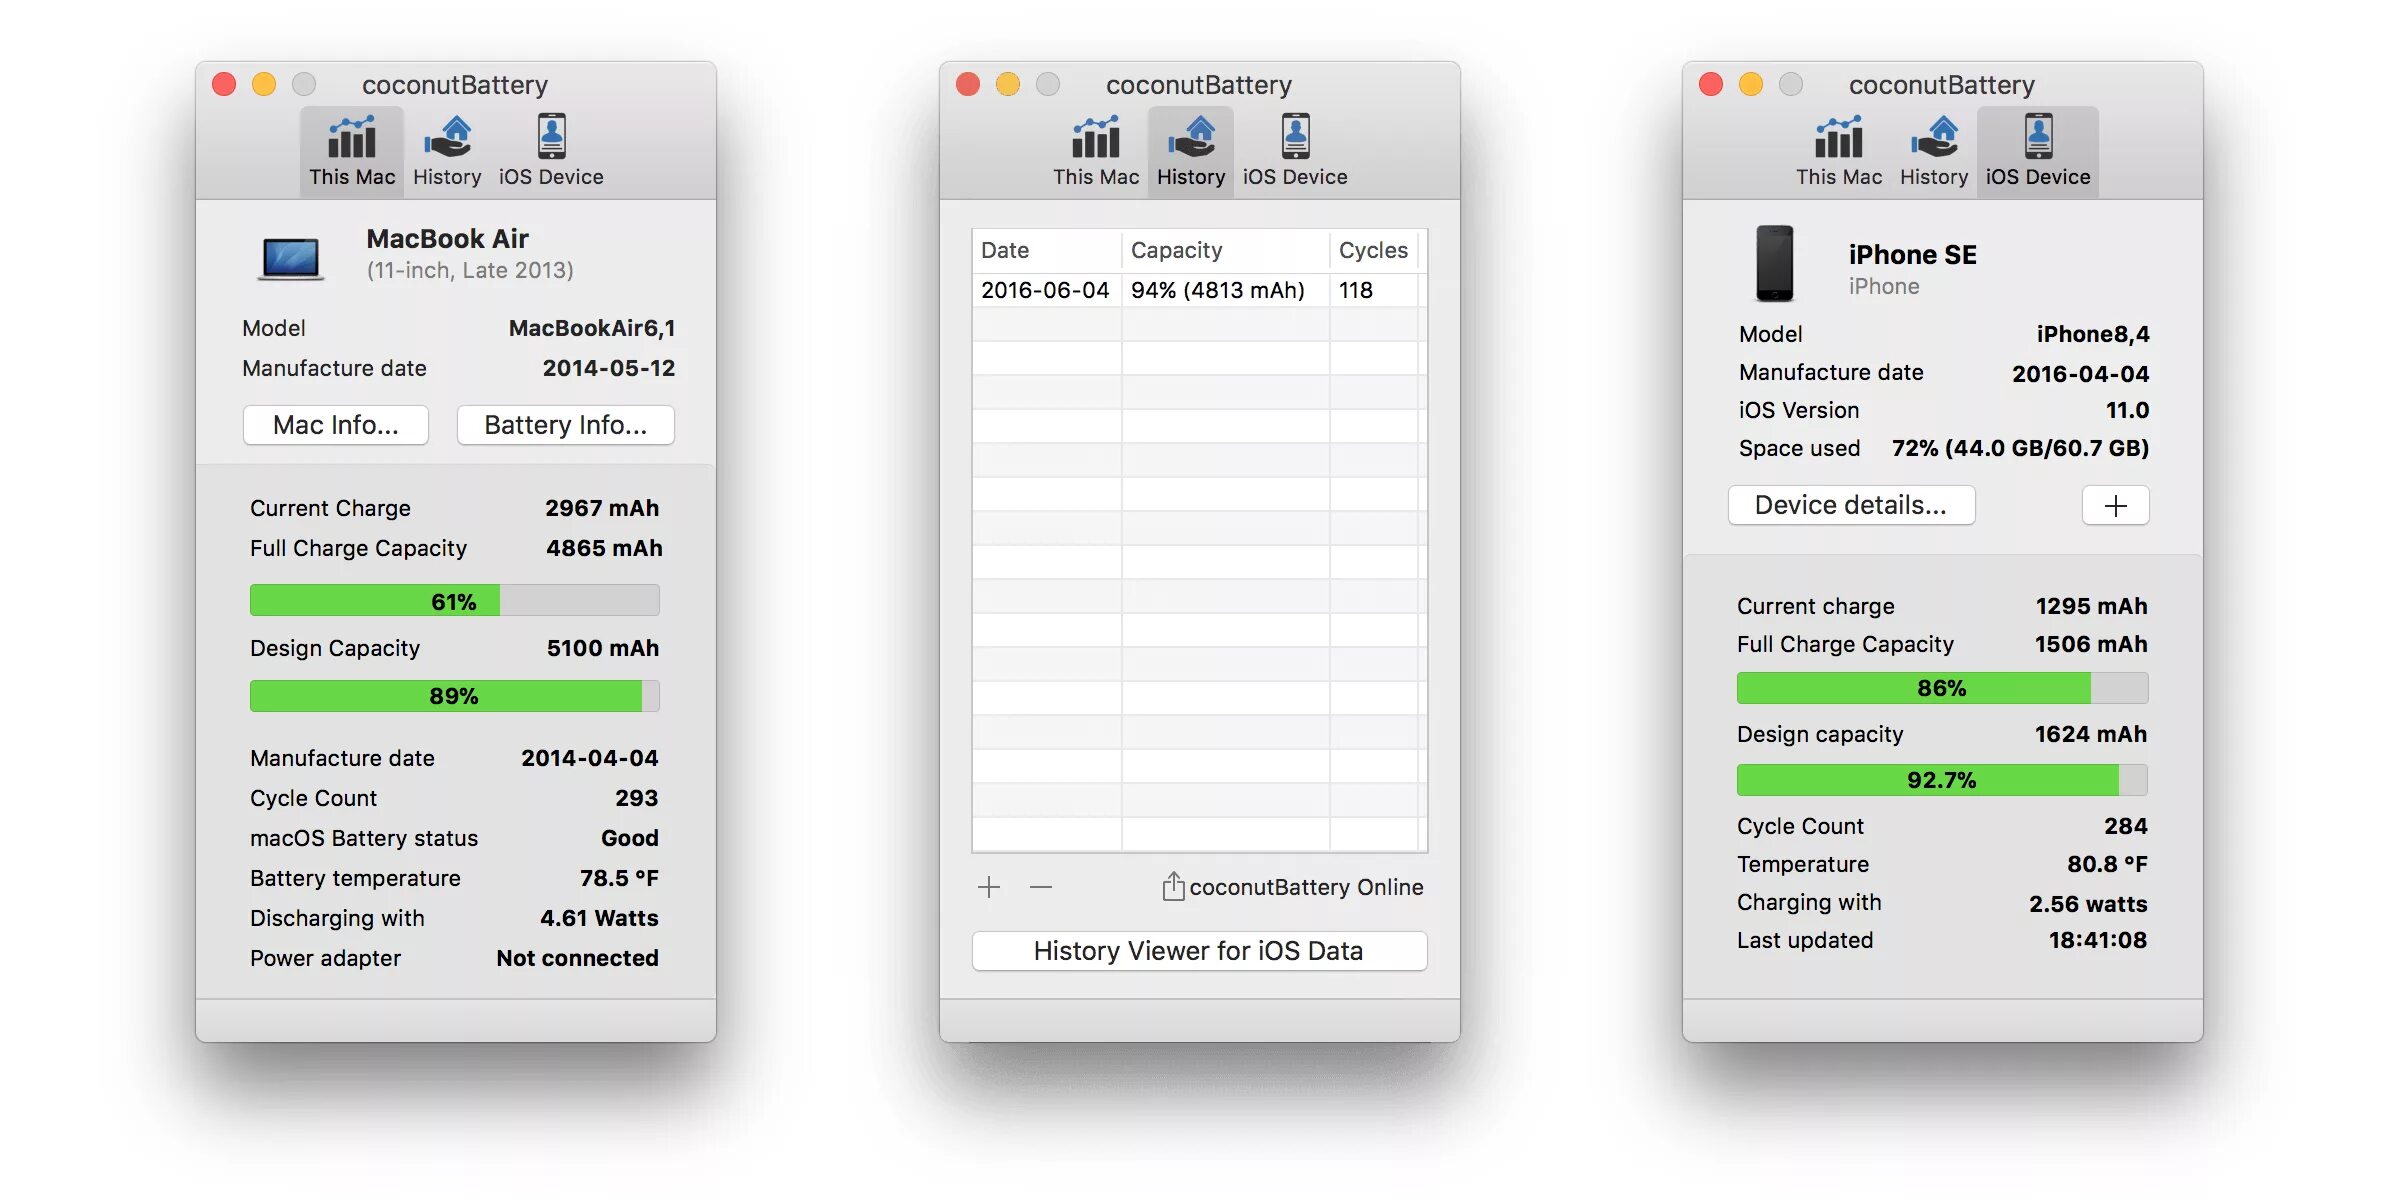The height and width of the screenshot is (1200, 2400).
Task: Click the coconutBattery Online share icon
Action: click(x=1173, y=887)
